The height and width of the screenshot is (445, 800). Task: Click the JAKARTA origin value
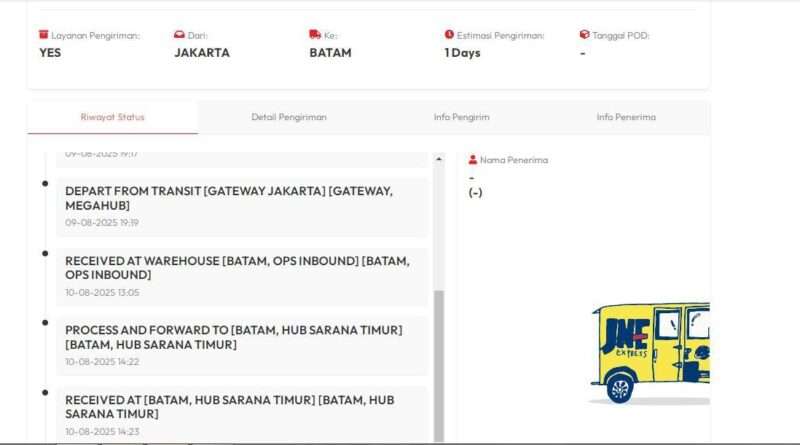click(x=202, y=53)
